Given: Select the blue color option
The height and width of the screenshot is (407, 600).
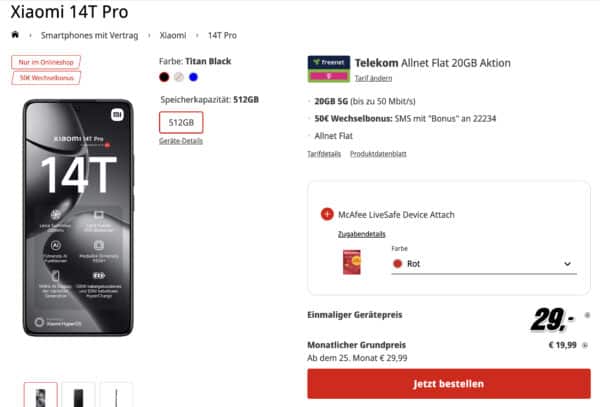Looking at the screenshot, I should point(193,77).
